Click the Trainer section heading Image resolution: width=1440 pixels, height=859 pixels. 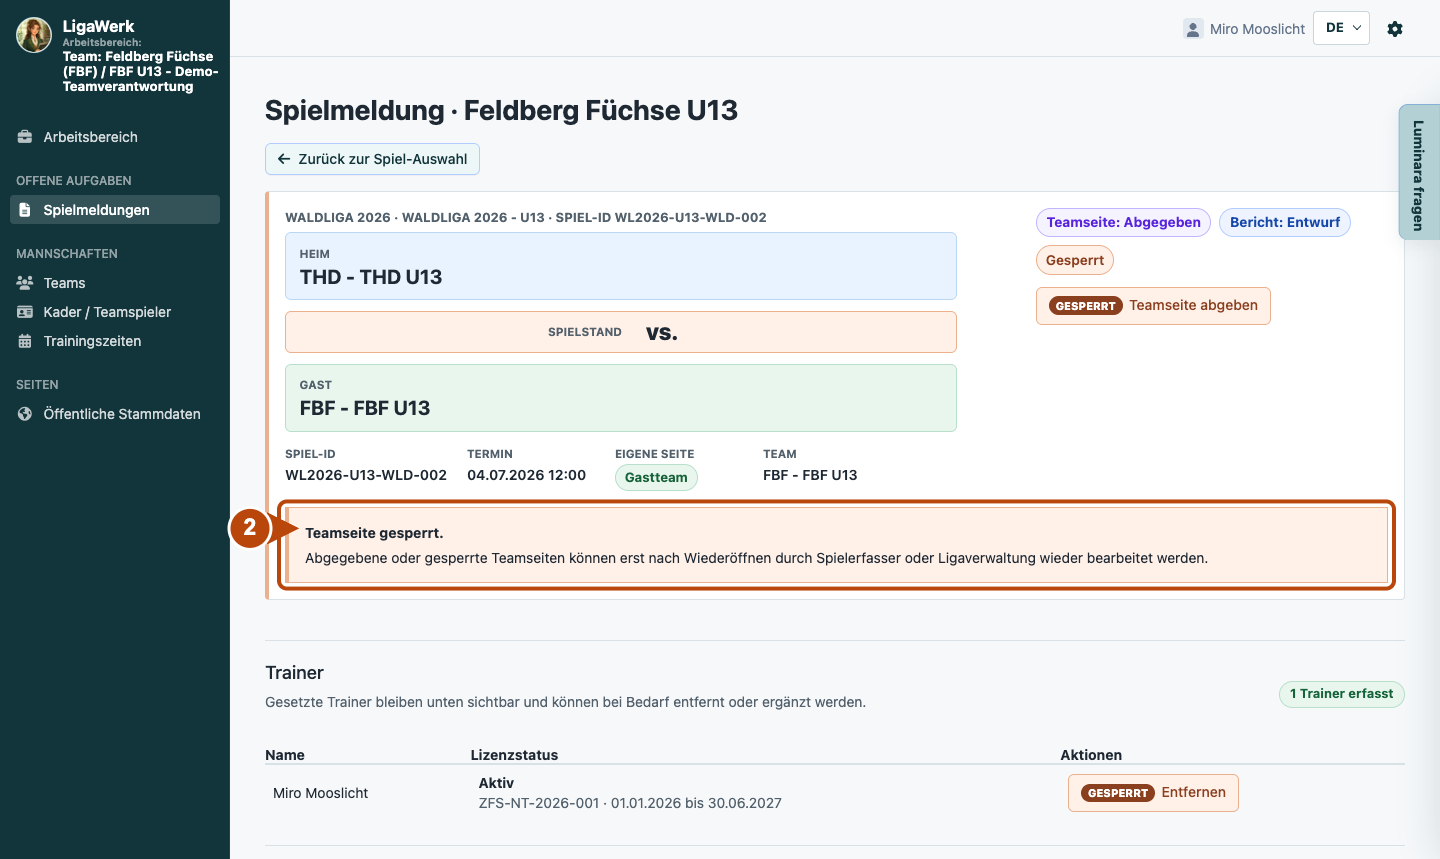point(294,673)
